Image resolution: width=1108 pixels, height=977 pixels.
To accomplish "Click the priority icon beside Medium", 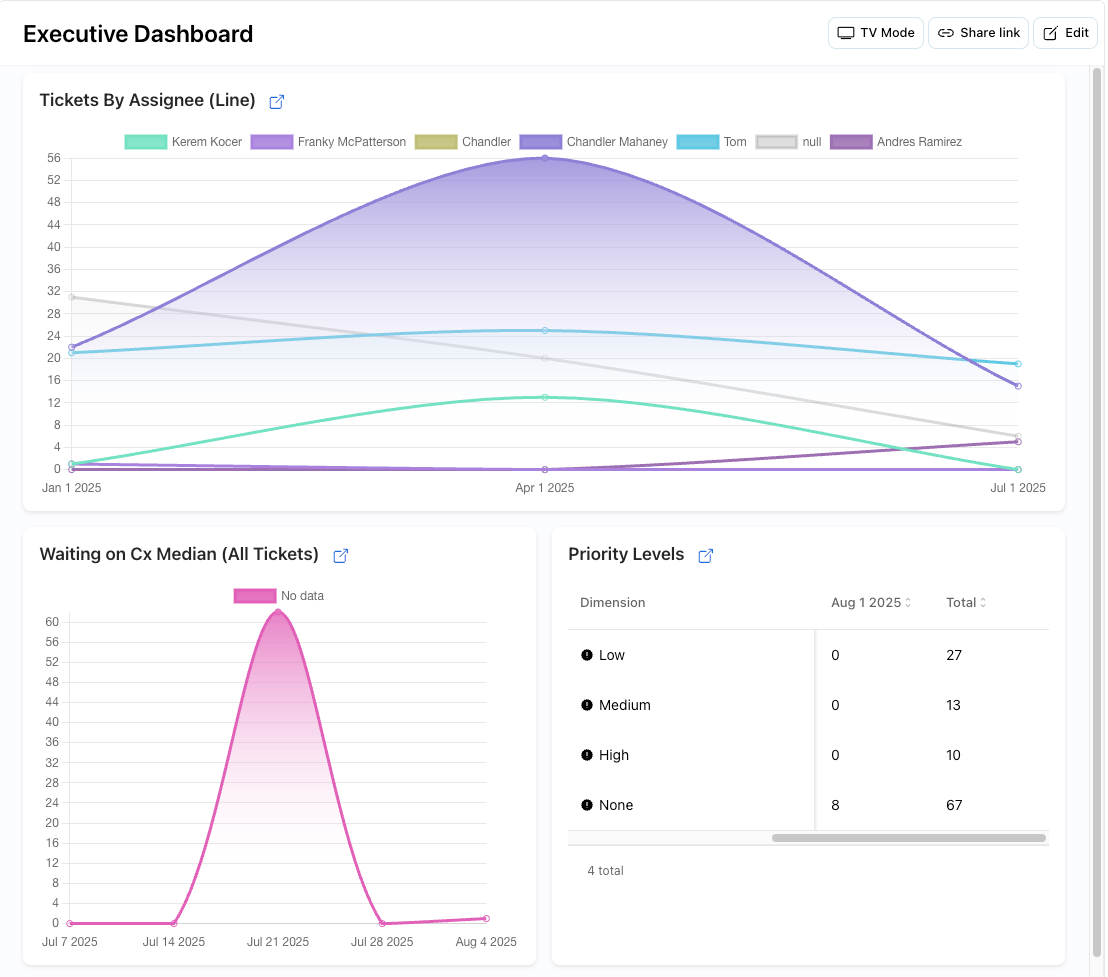I will tap(587, 705).
